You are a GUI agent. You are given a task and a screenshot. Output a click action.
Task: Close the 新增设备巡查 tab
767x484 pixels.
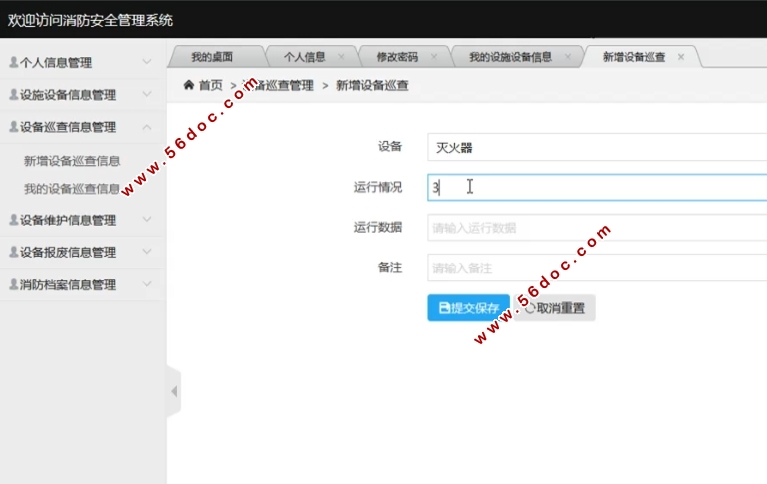(x=681, y=57)
